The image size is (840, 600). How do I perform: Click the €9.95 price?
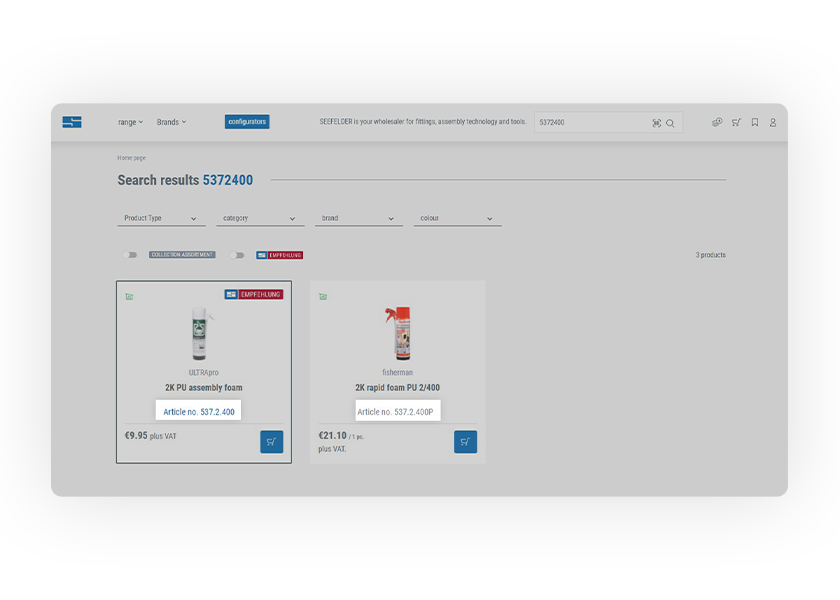coord(136,436)
